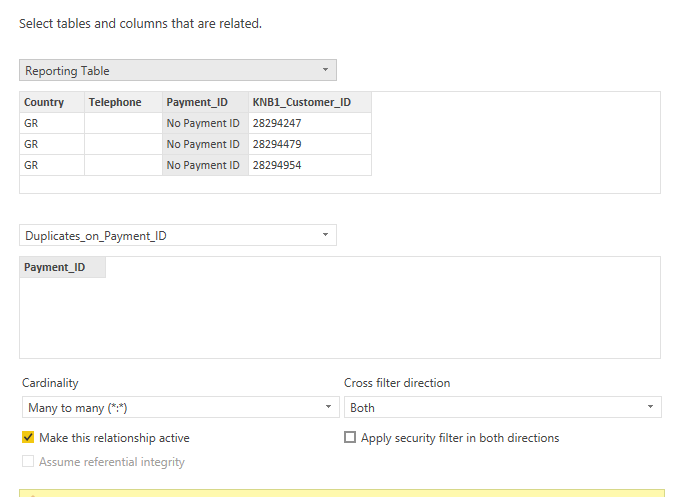Select the KNB1_Customer_ID column header
The width and height of the screenshot is (689, 497).
[x=310, y=102]
